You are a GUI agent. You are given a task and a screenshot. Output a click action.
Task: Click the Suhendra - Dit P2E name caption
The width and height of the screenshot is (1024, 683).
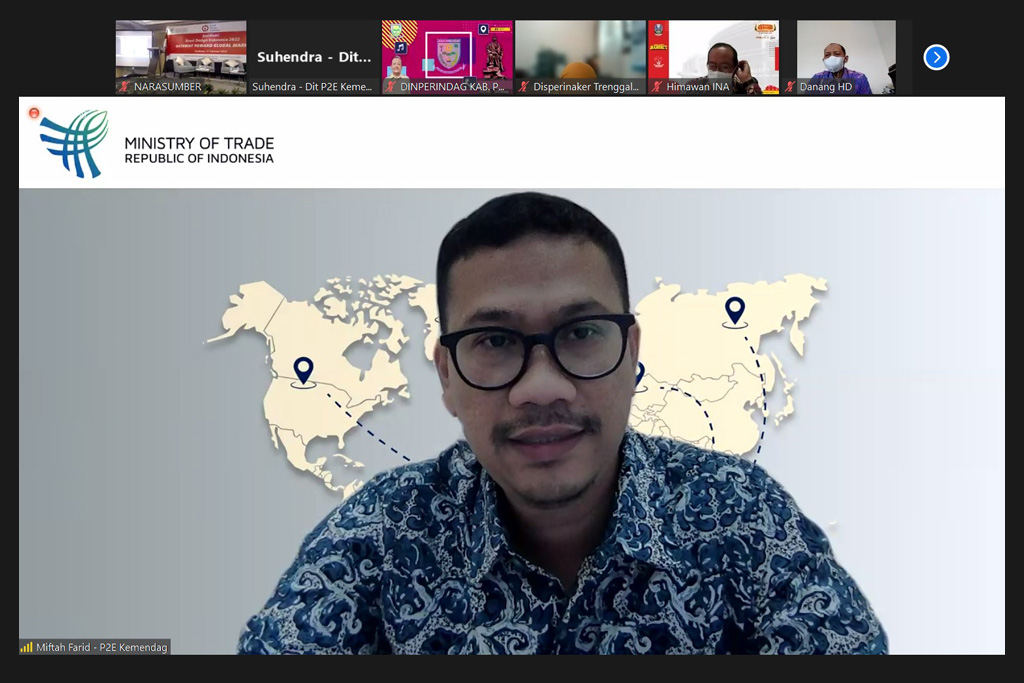[312, 87]
